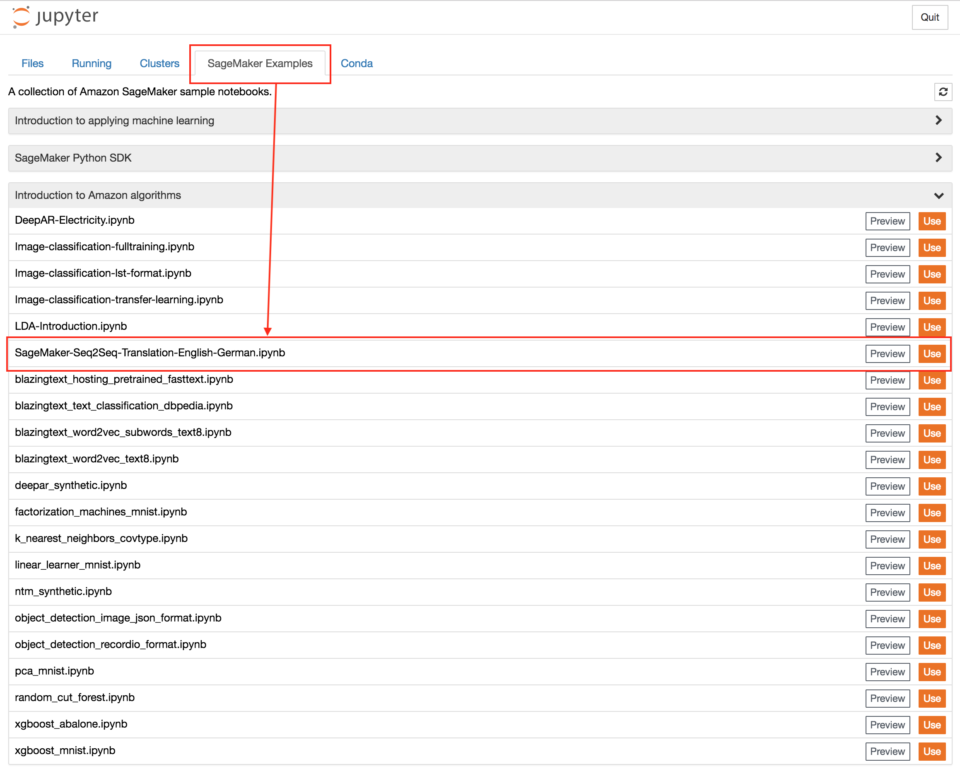Preview the object_detection_recordio_format.ipynb notebook
This screenshot has height=769, width=960.
887,645
